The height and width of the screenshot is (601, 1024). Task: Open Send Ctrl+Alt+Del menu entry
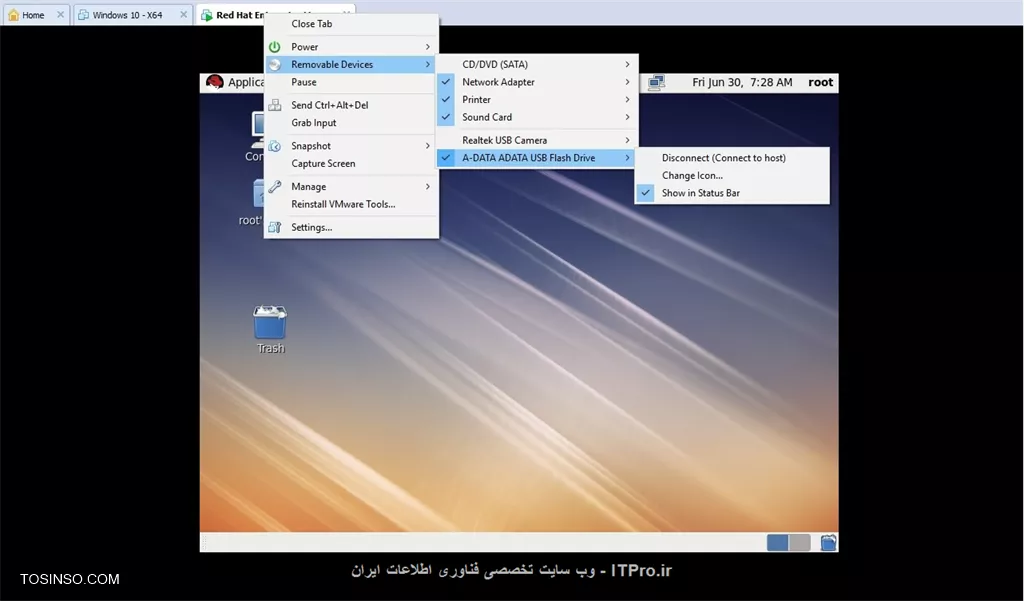(x=351, y=105)
